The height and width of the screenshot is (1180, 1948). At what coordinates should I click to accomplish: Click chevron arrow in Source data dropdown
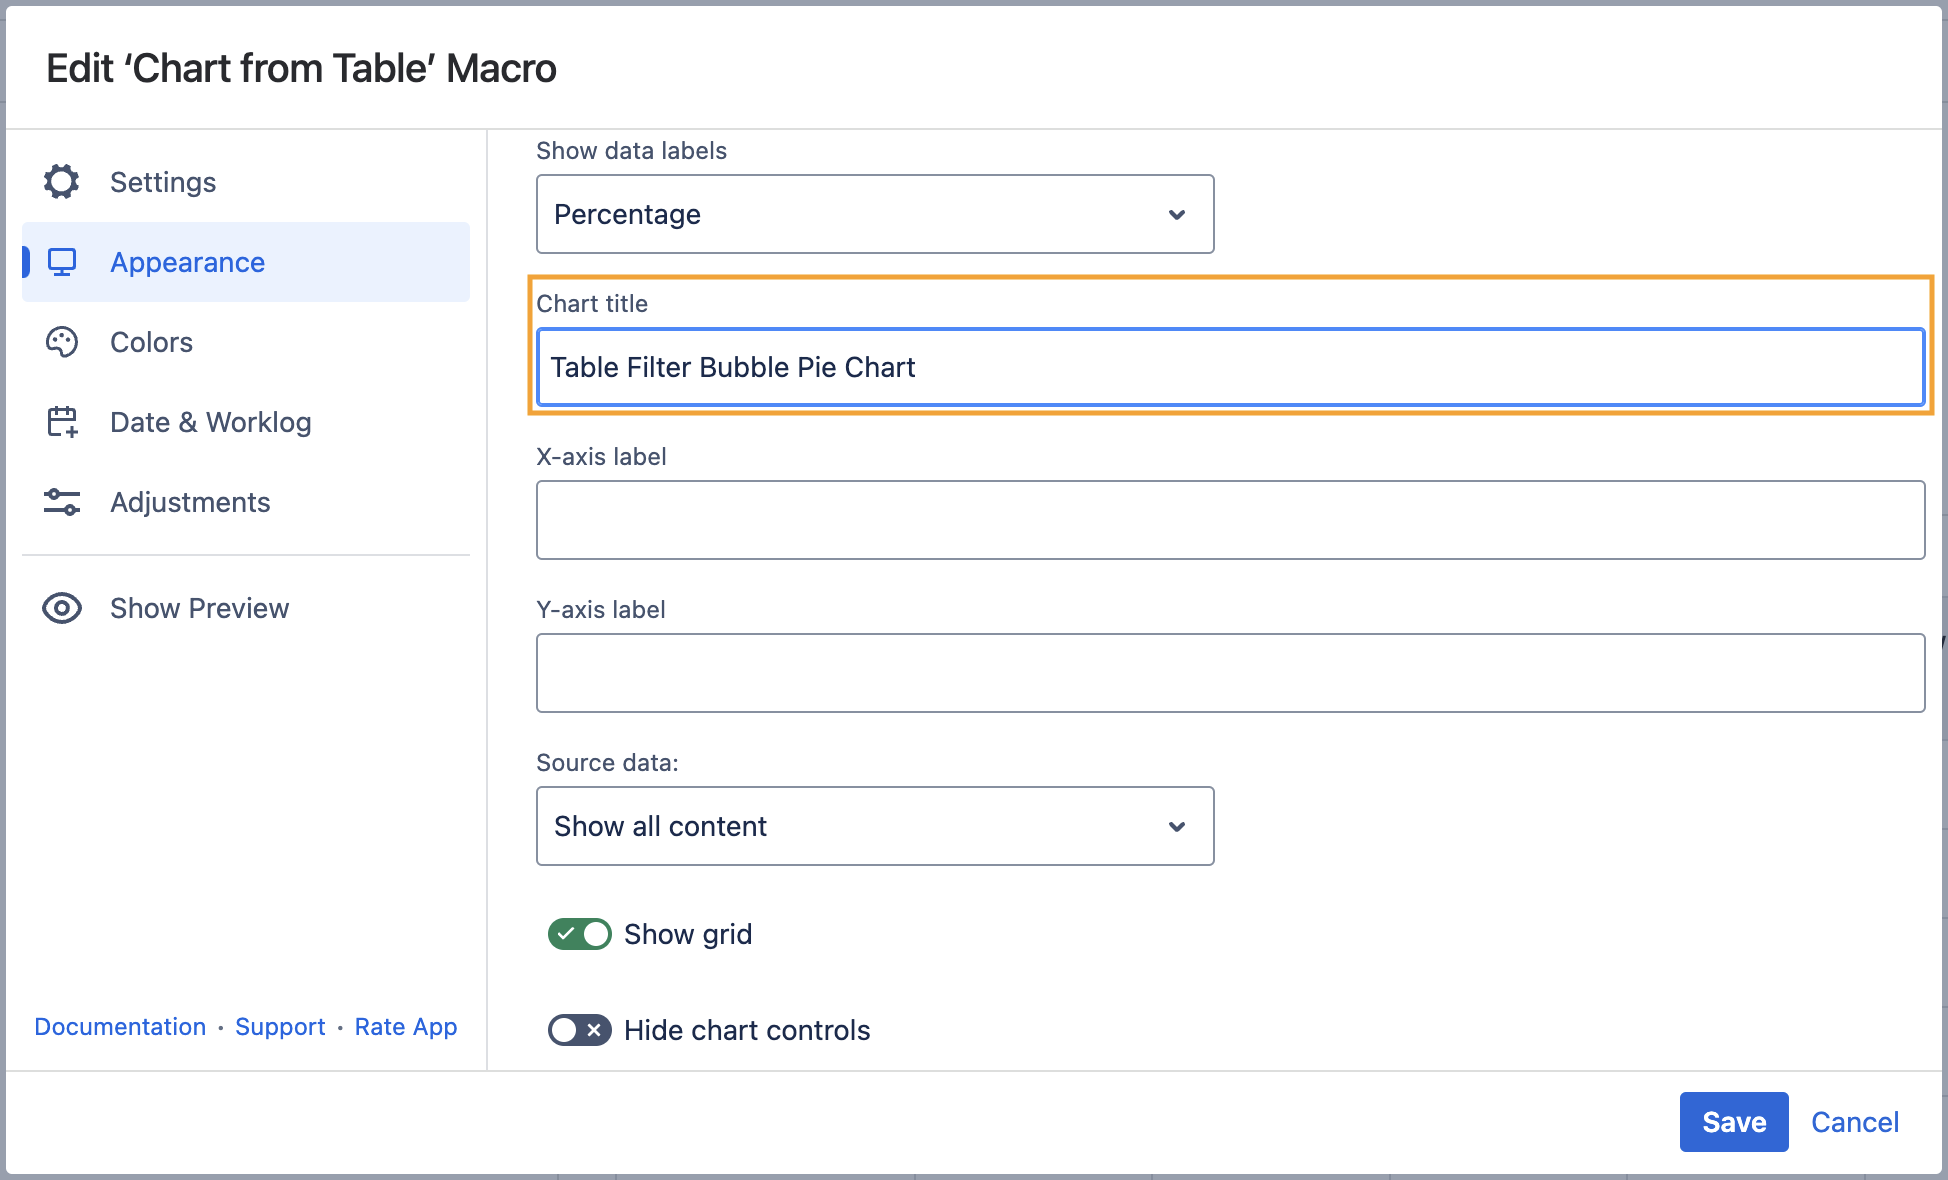(1177, 827)
